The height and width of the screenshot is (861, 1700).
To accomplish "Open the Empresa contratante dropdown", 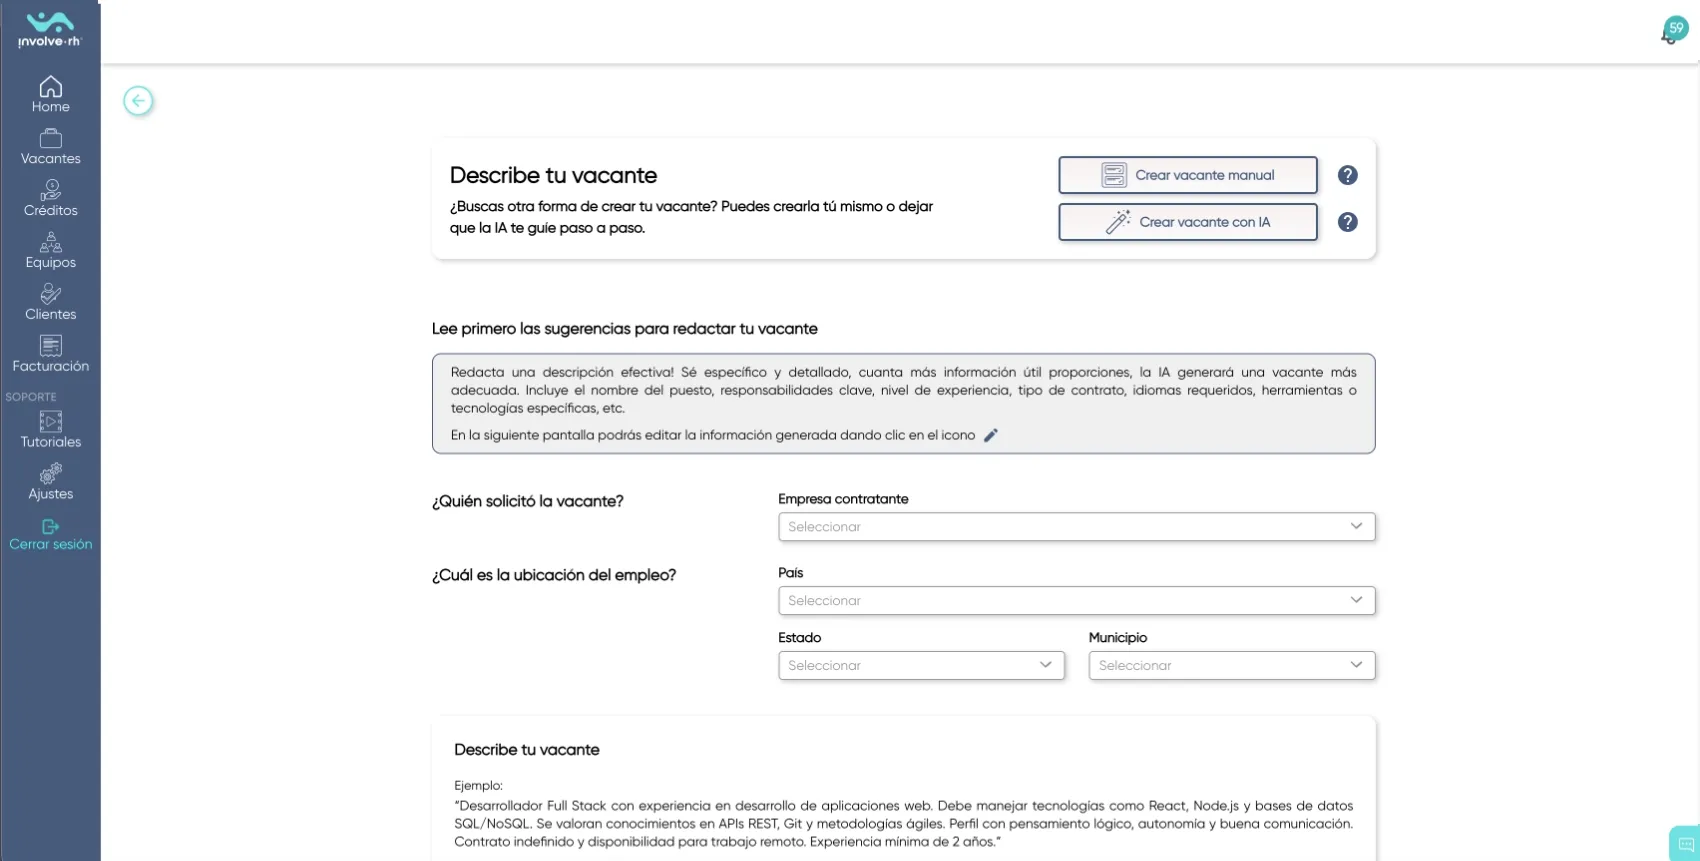I will [x=1077, y=527].
